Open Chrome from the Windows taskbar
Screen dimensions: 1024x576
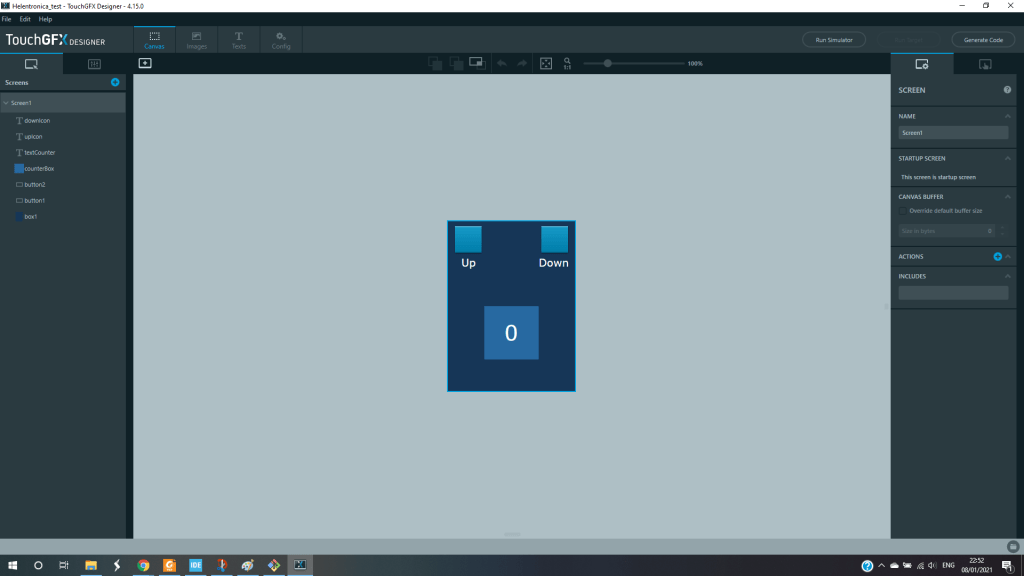click(x=143, y=565)
